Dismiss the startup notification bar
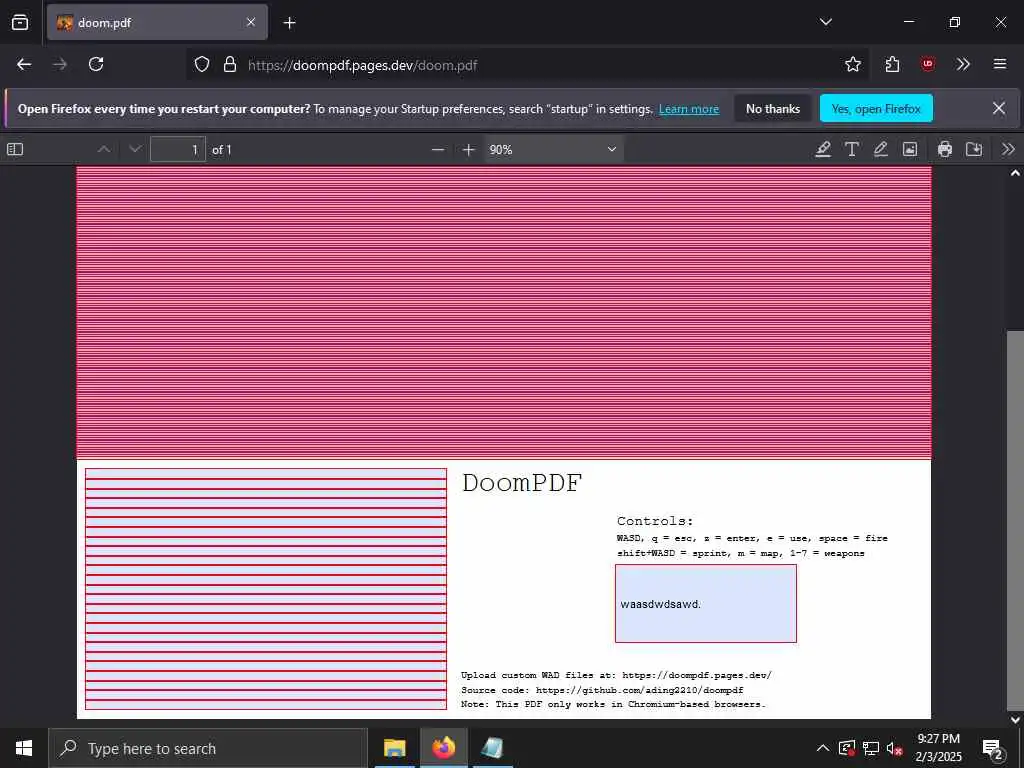 click(x=999, y=108)
